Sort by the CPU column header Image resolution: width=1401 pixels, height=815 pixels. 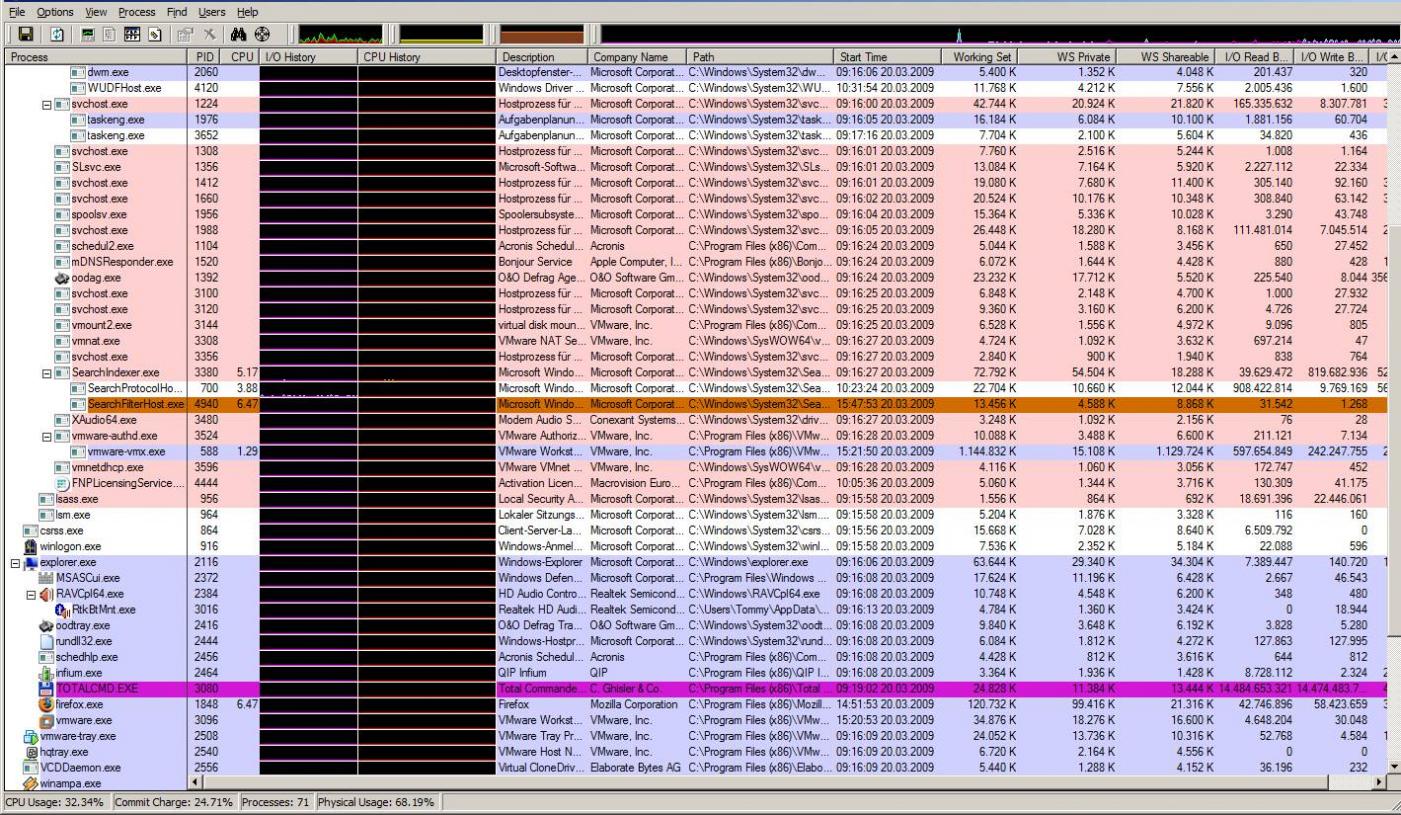(242, 57)
